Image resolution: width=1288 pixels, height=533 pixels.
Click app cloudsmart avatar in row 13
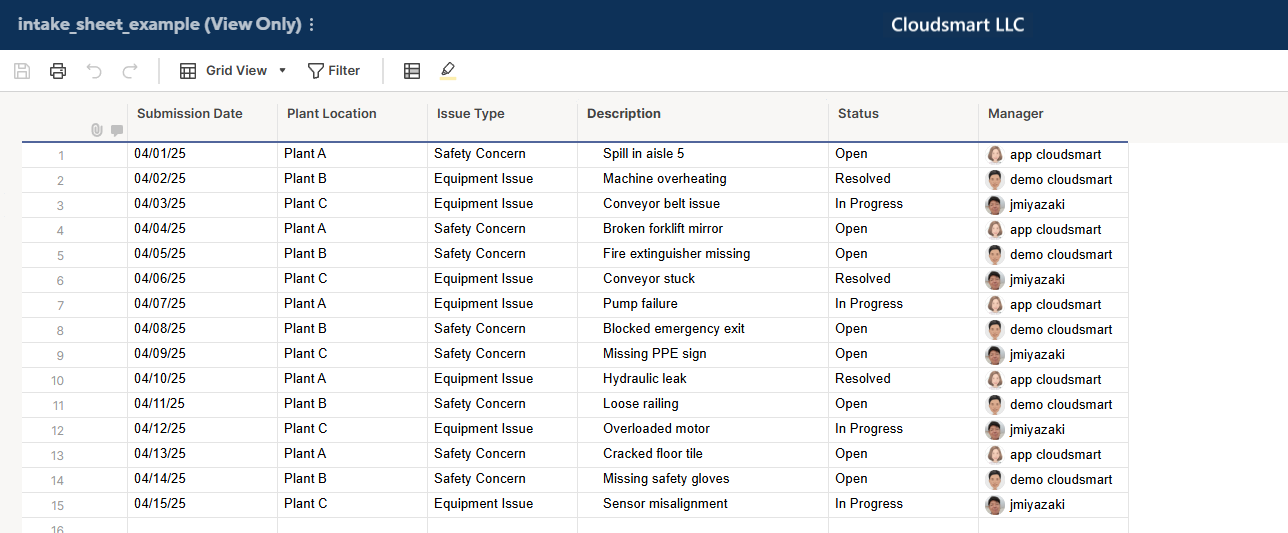pos(995,455)
